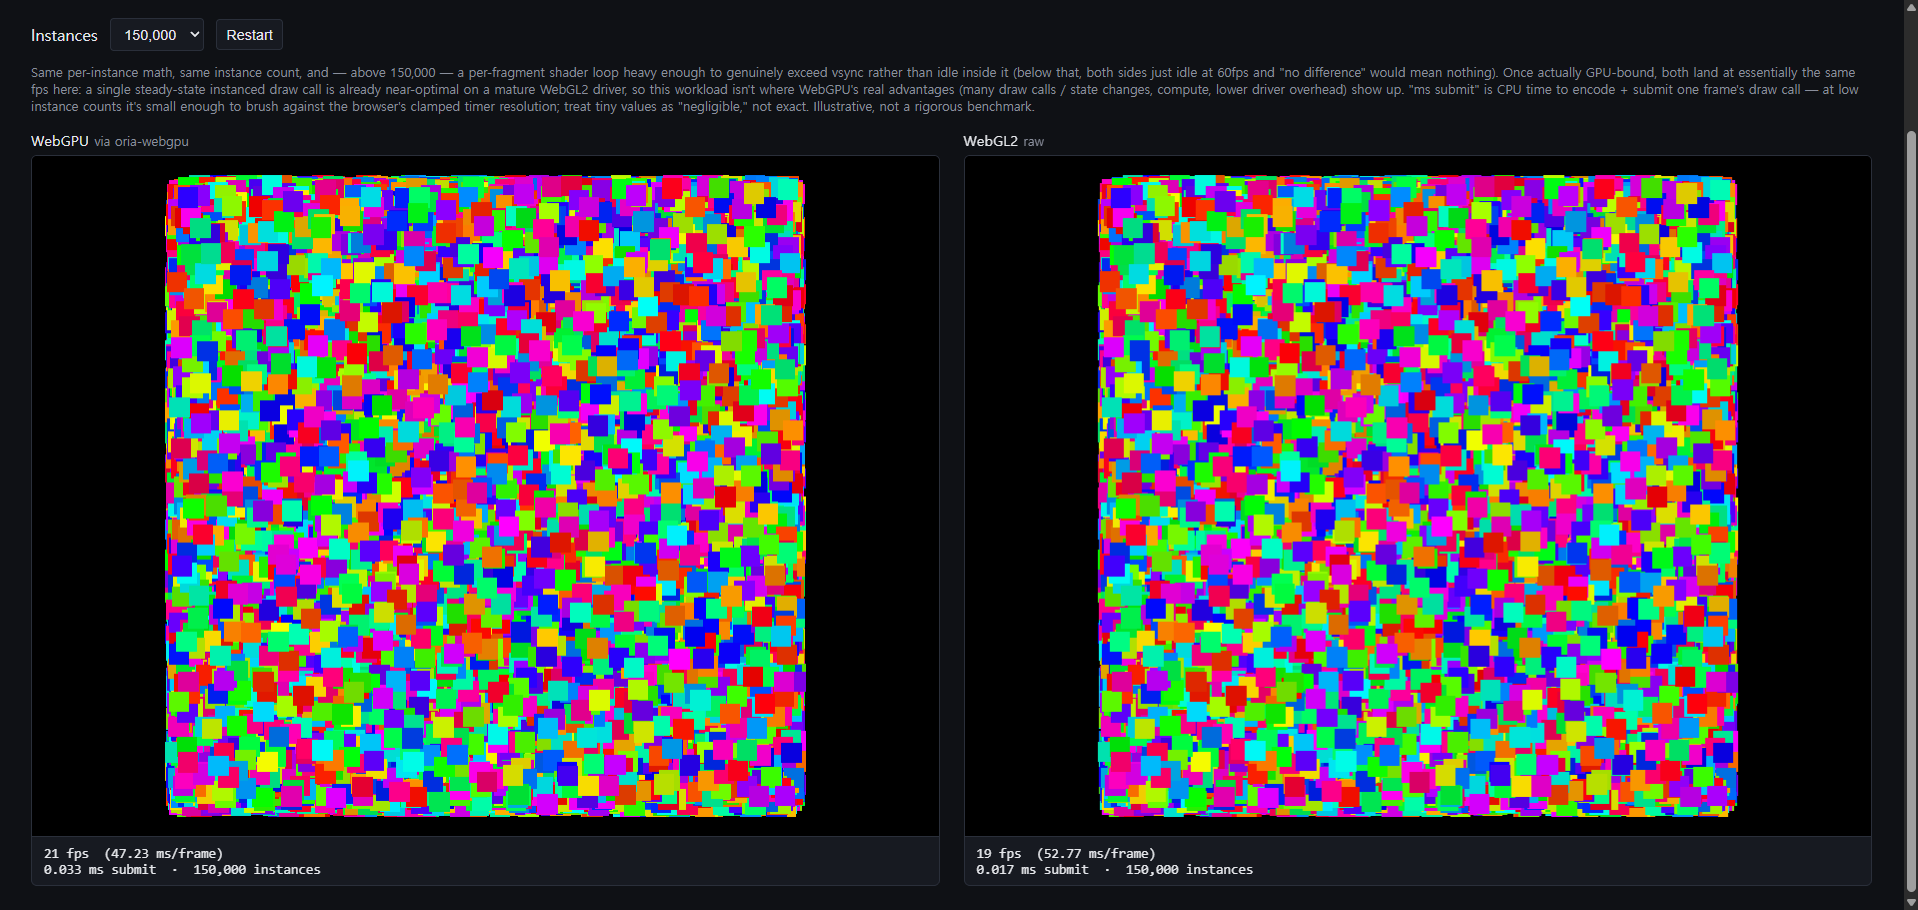Image resolution: width=1918 pixels, height=910 pixels.
Task: Click the 'via oria-webgpu' subtitle
Action: point(141,142)
